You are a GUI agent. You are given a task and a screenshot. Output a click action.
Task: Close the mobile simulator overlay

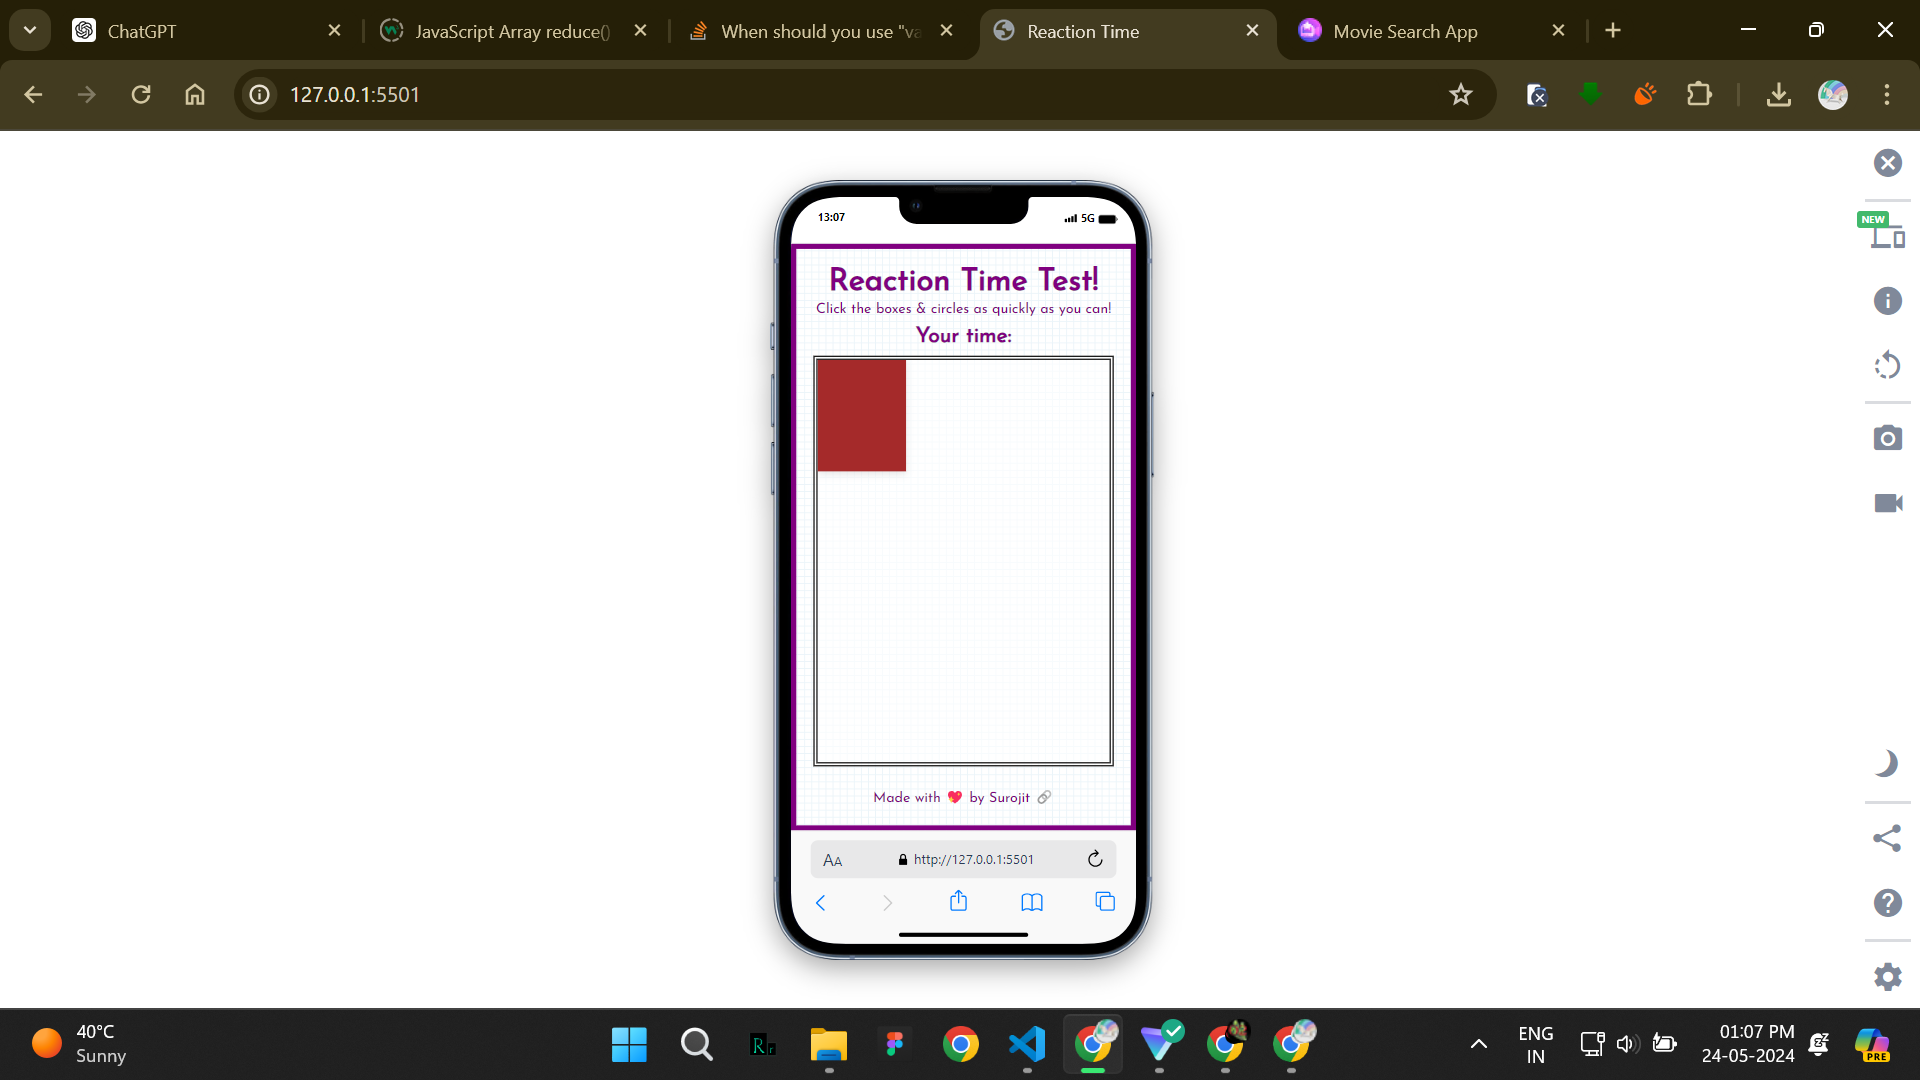coord(1888,162)
